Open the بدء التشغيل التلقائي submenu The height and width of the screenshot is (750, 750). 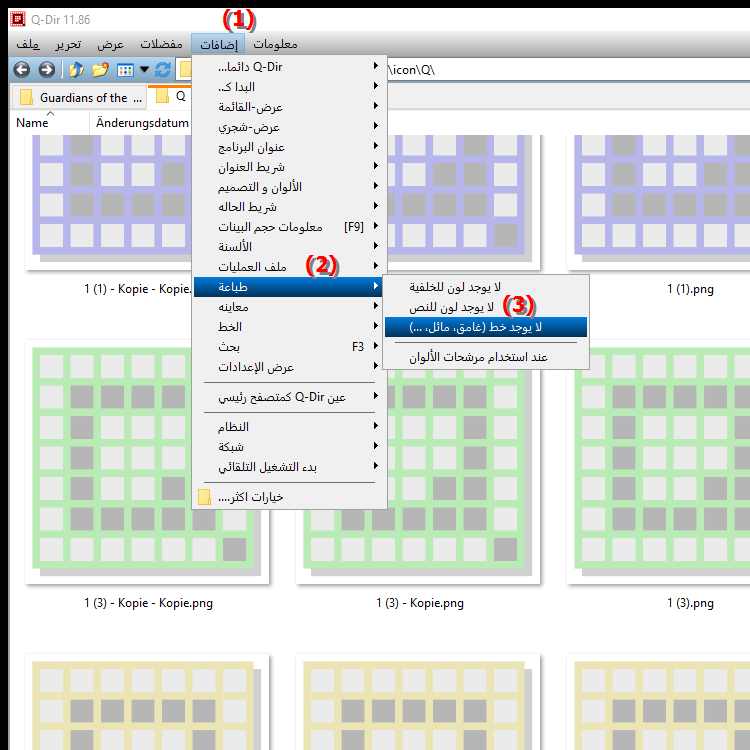pyautogui.click(x=287, y=467)
